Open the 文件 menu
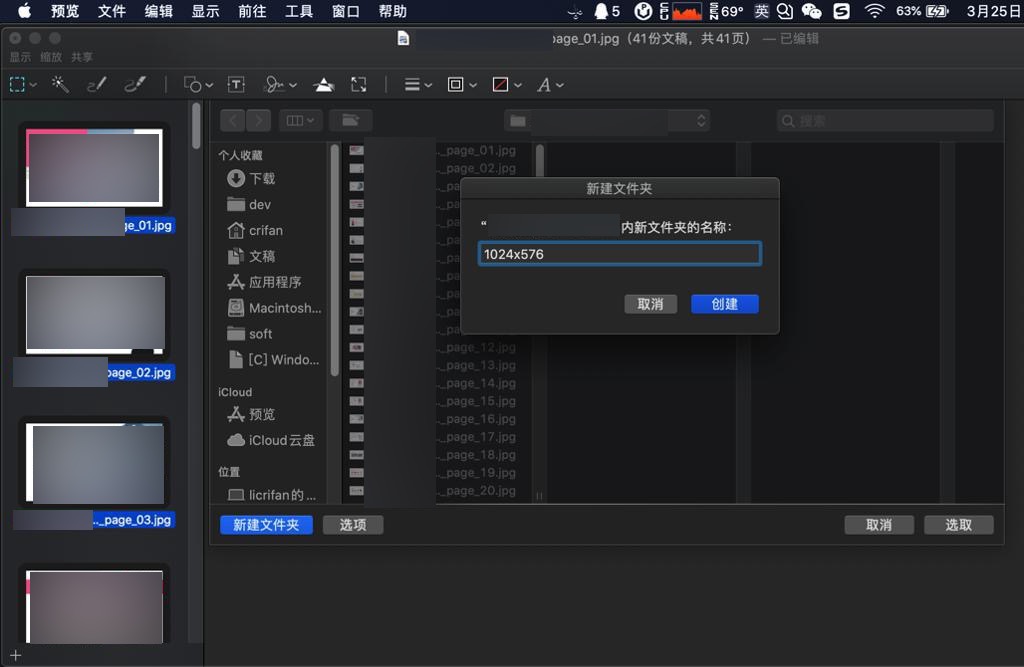The height and width of the screenshot is (667, 1024). (x=112, y=11)
